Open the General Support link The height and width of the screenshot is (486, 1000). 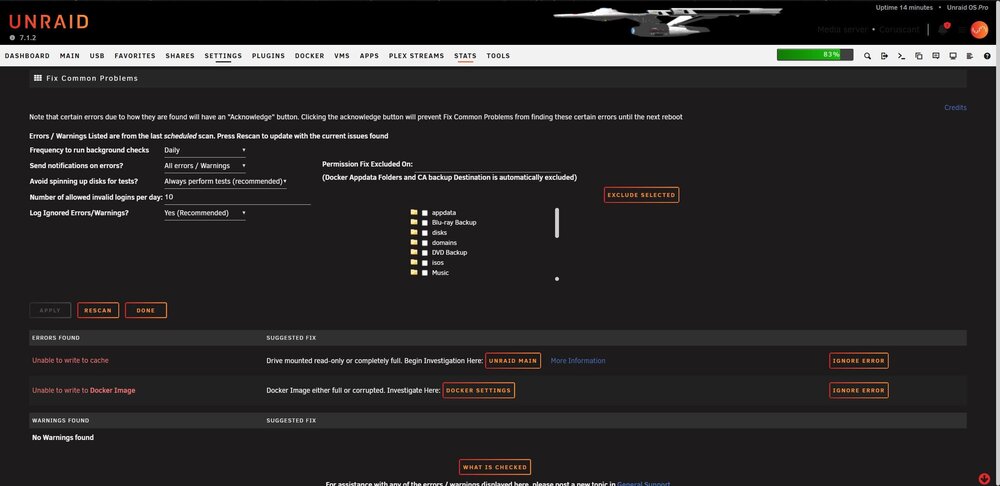click(643, 484)
